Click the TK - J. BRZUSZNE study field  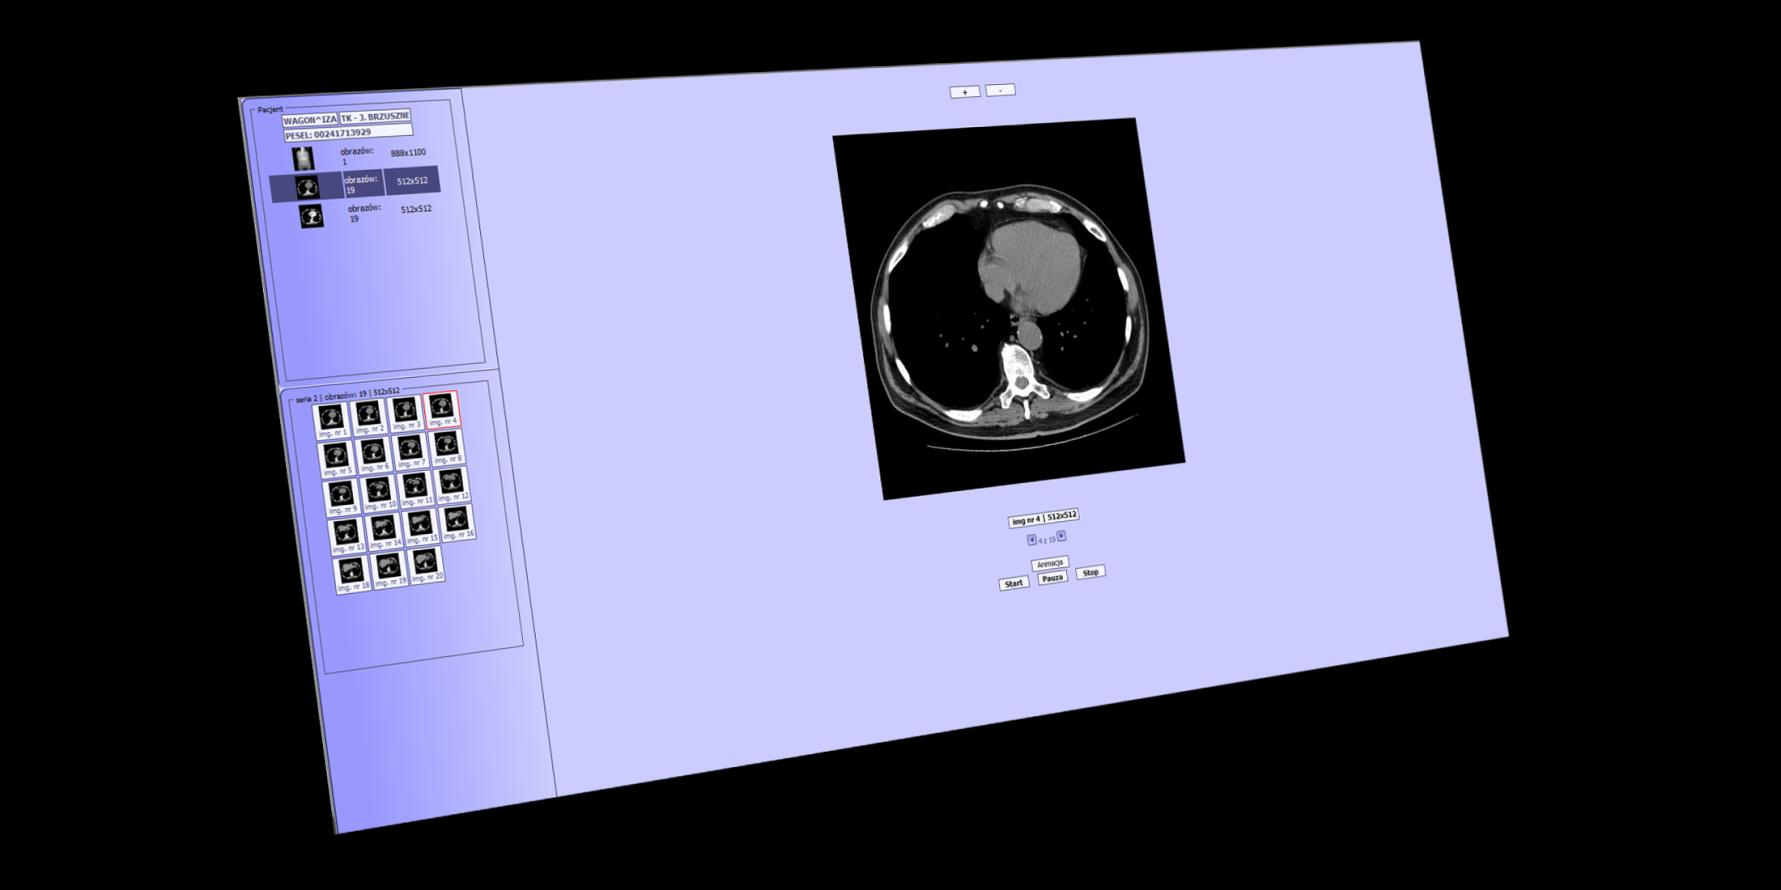pos(376,117)
